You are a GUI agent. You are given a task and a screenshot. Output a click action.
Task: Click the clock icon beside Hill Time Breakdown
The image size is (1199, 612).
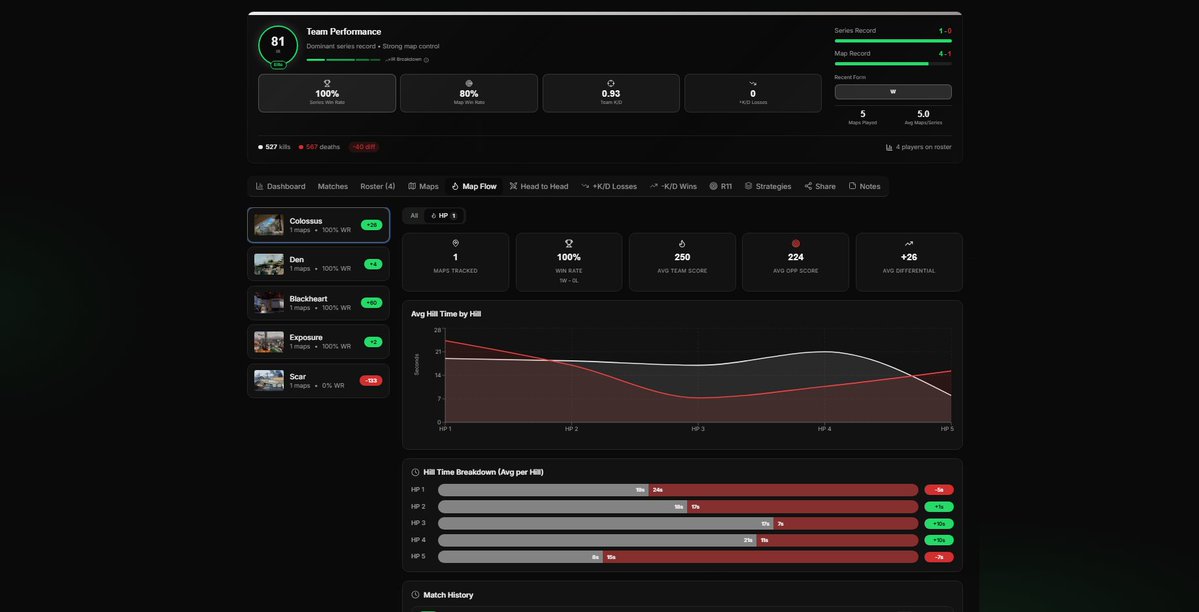415,472
